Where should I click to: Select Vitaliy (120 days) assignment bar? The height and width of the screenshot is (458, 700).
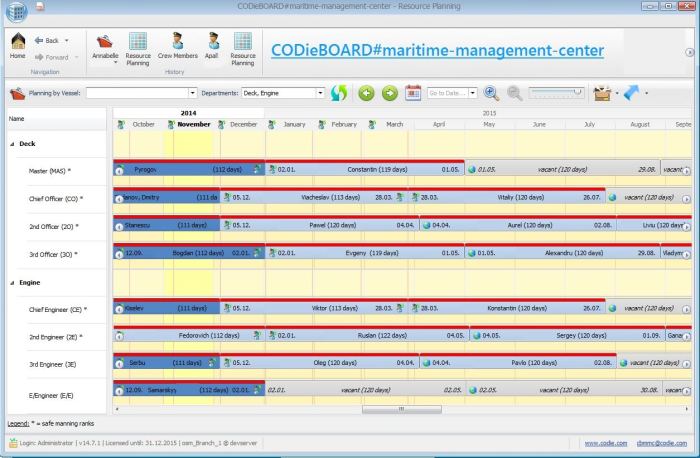pos(507,197)
